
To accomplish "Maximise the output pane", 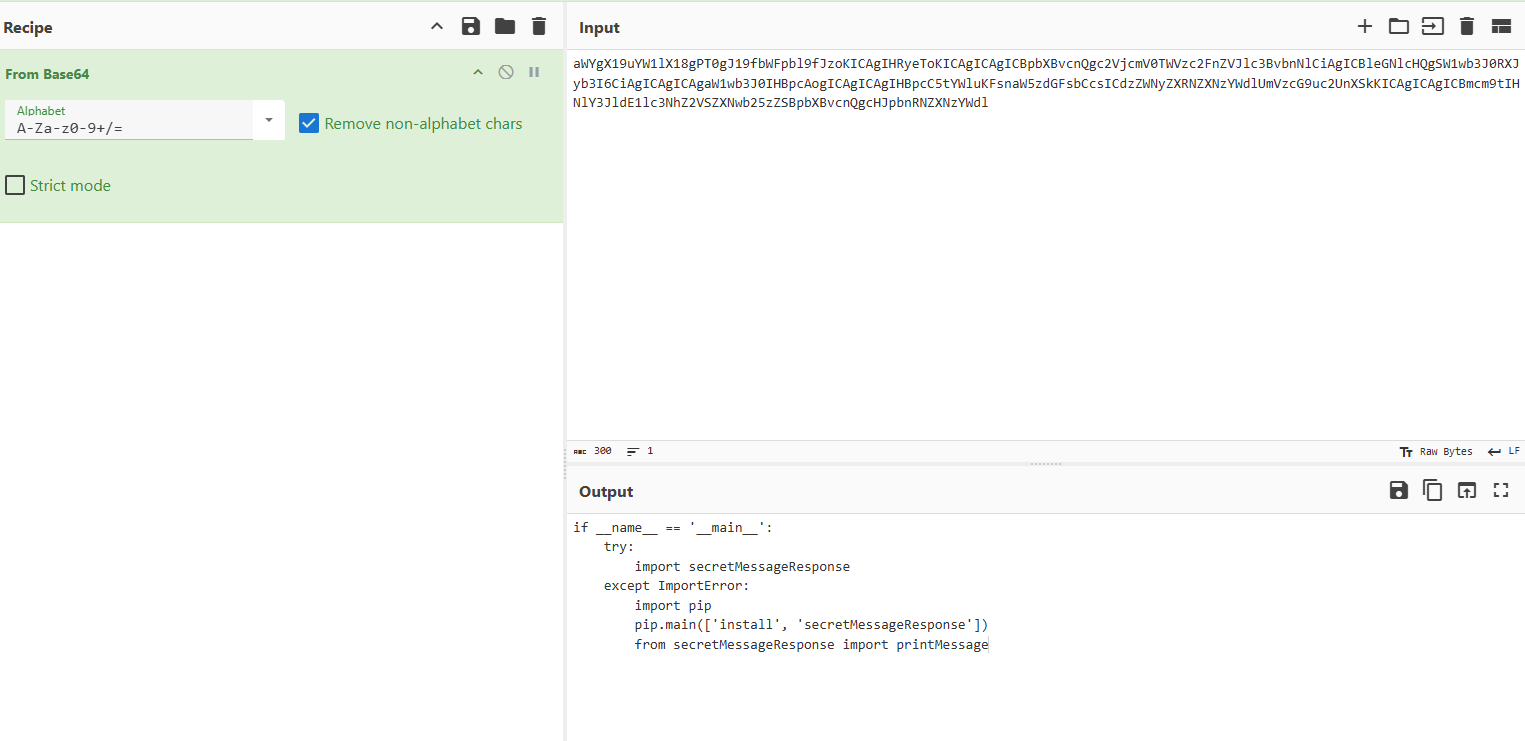I will 1501,490.
